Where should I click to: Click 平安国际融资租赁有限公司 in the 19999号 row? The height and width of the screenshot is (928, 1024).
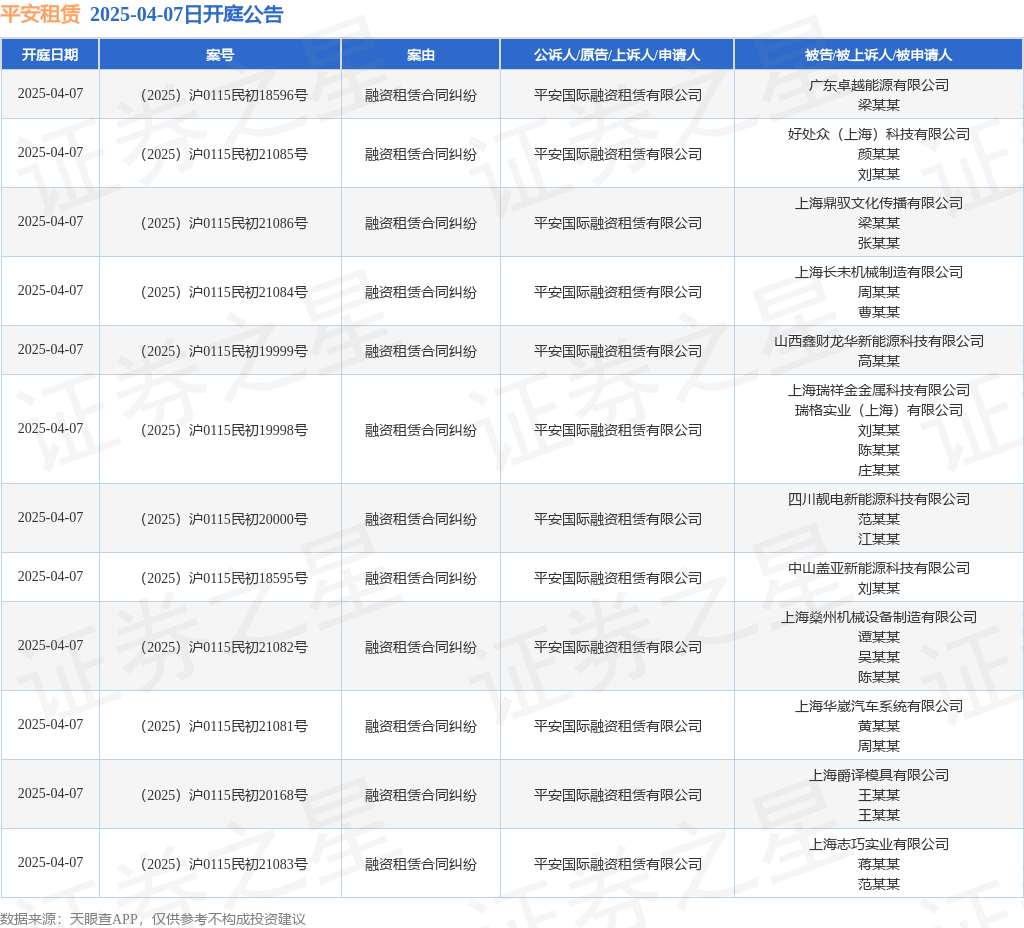[617, 351]
